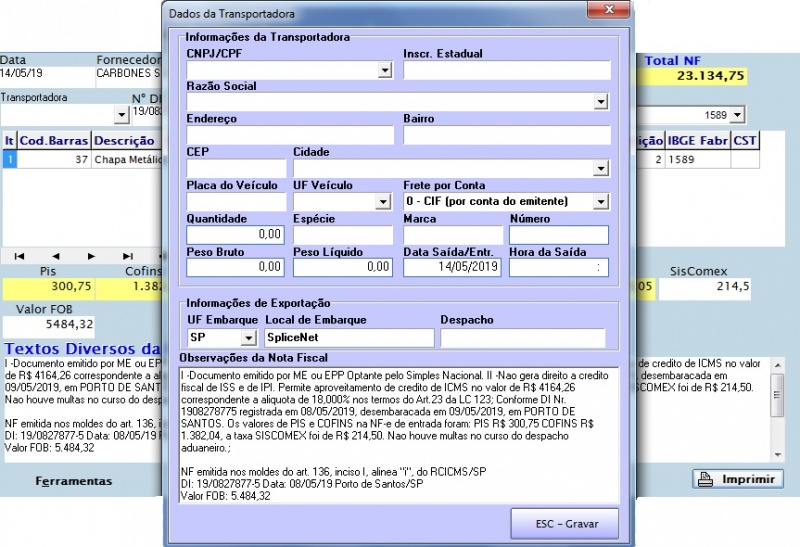Click the Data value 14/05/19

(x=21, y=73)
